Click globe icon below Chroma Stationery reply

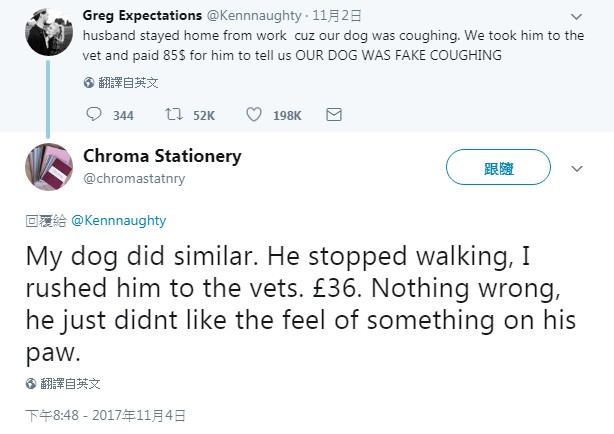click(31, 383)
